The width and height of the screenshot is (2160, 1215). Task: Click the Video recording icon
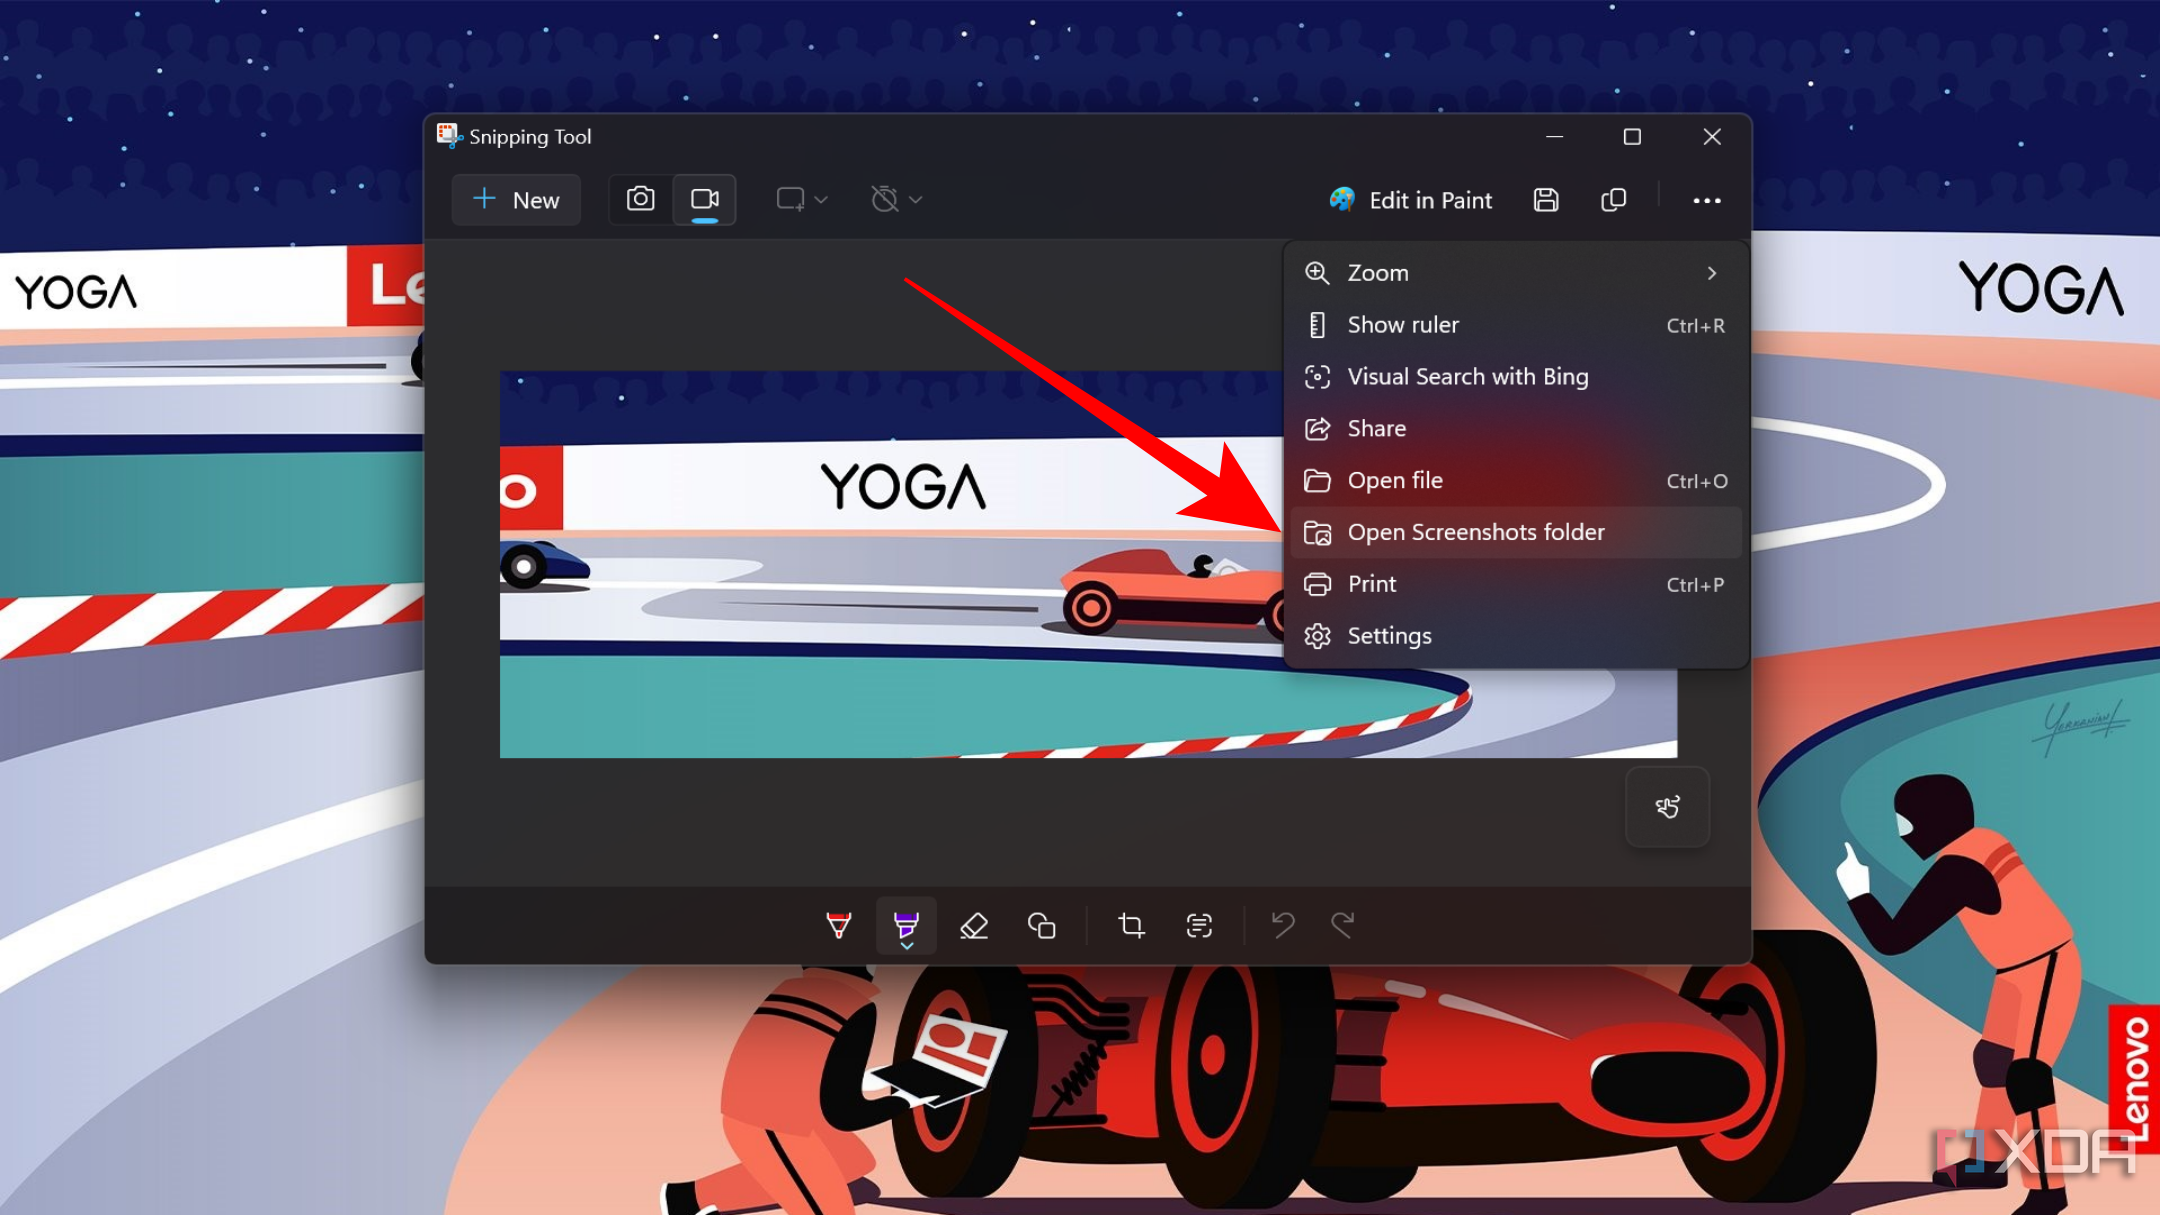[x=705, y=199]
